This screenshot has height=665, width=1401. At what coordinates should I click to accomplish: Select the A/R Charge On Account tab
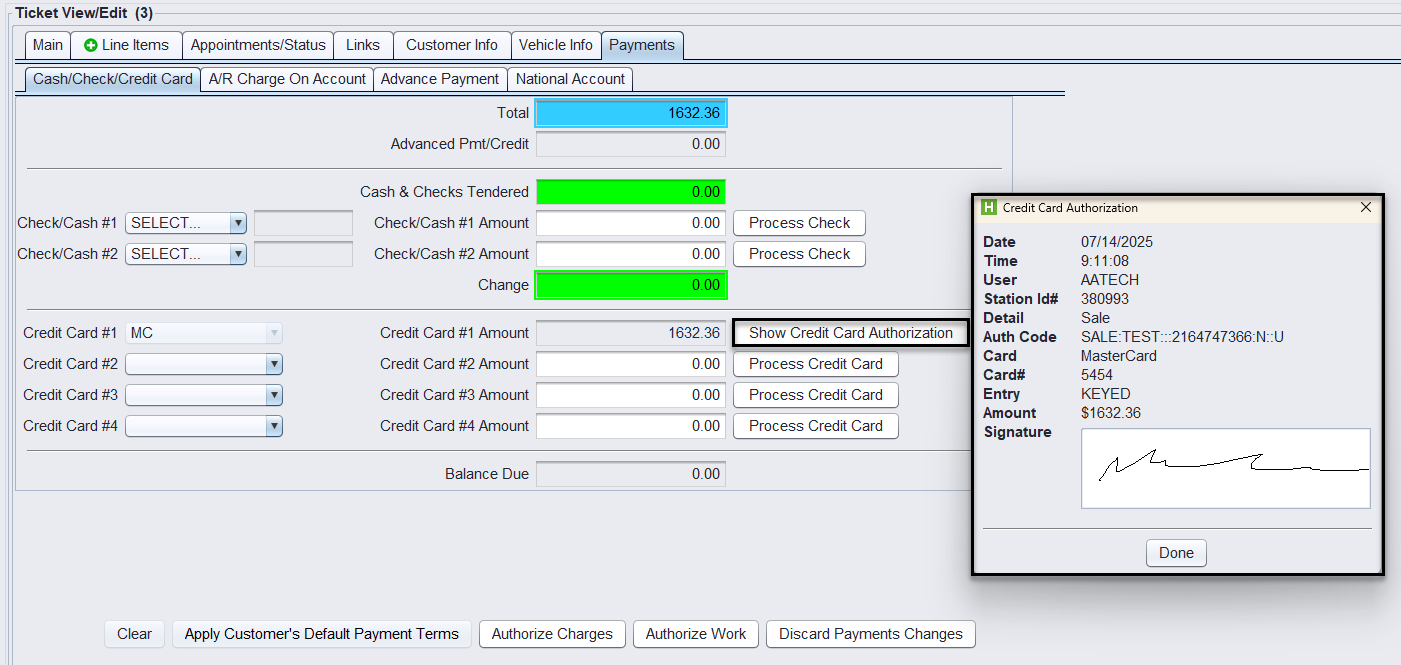pos(287,79)
